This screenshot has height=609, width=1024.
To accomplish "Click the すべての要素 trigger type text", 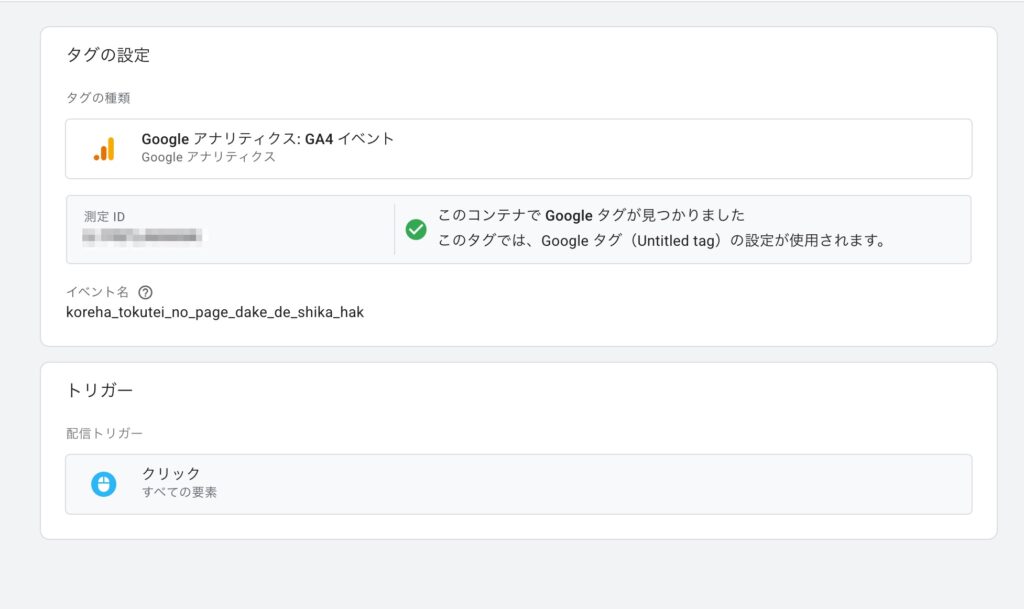I will pyautogui.click(x=179, y=492).
